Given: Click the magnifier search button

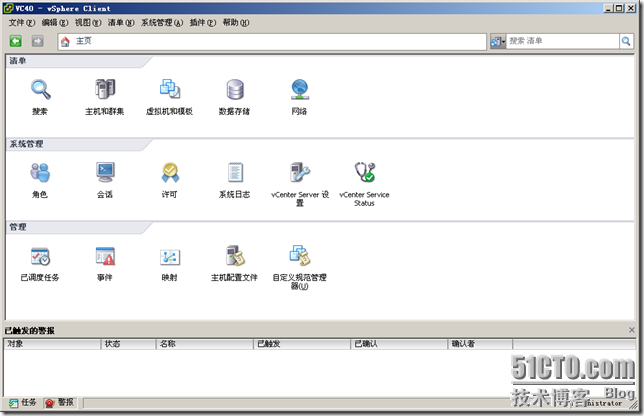Looking at the screenshot, I should 626,41.
